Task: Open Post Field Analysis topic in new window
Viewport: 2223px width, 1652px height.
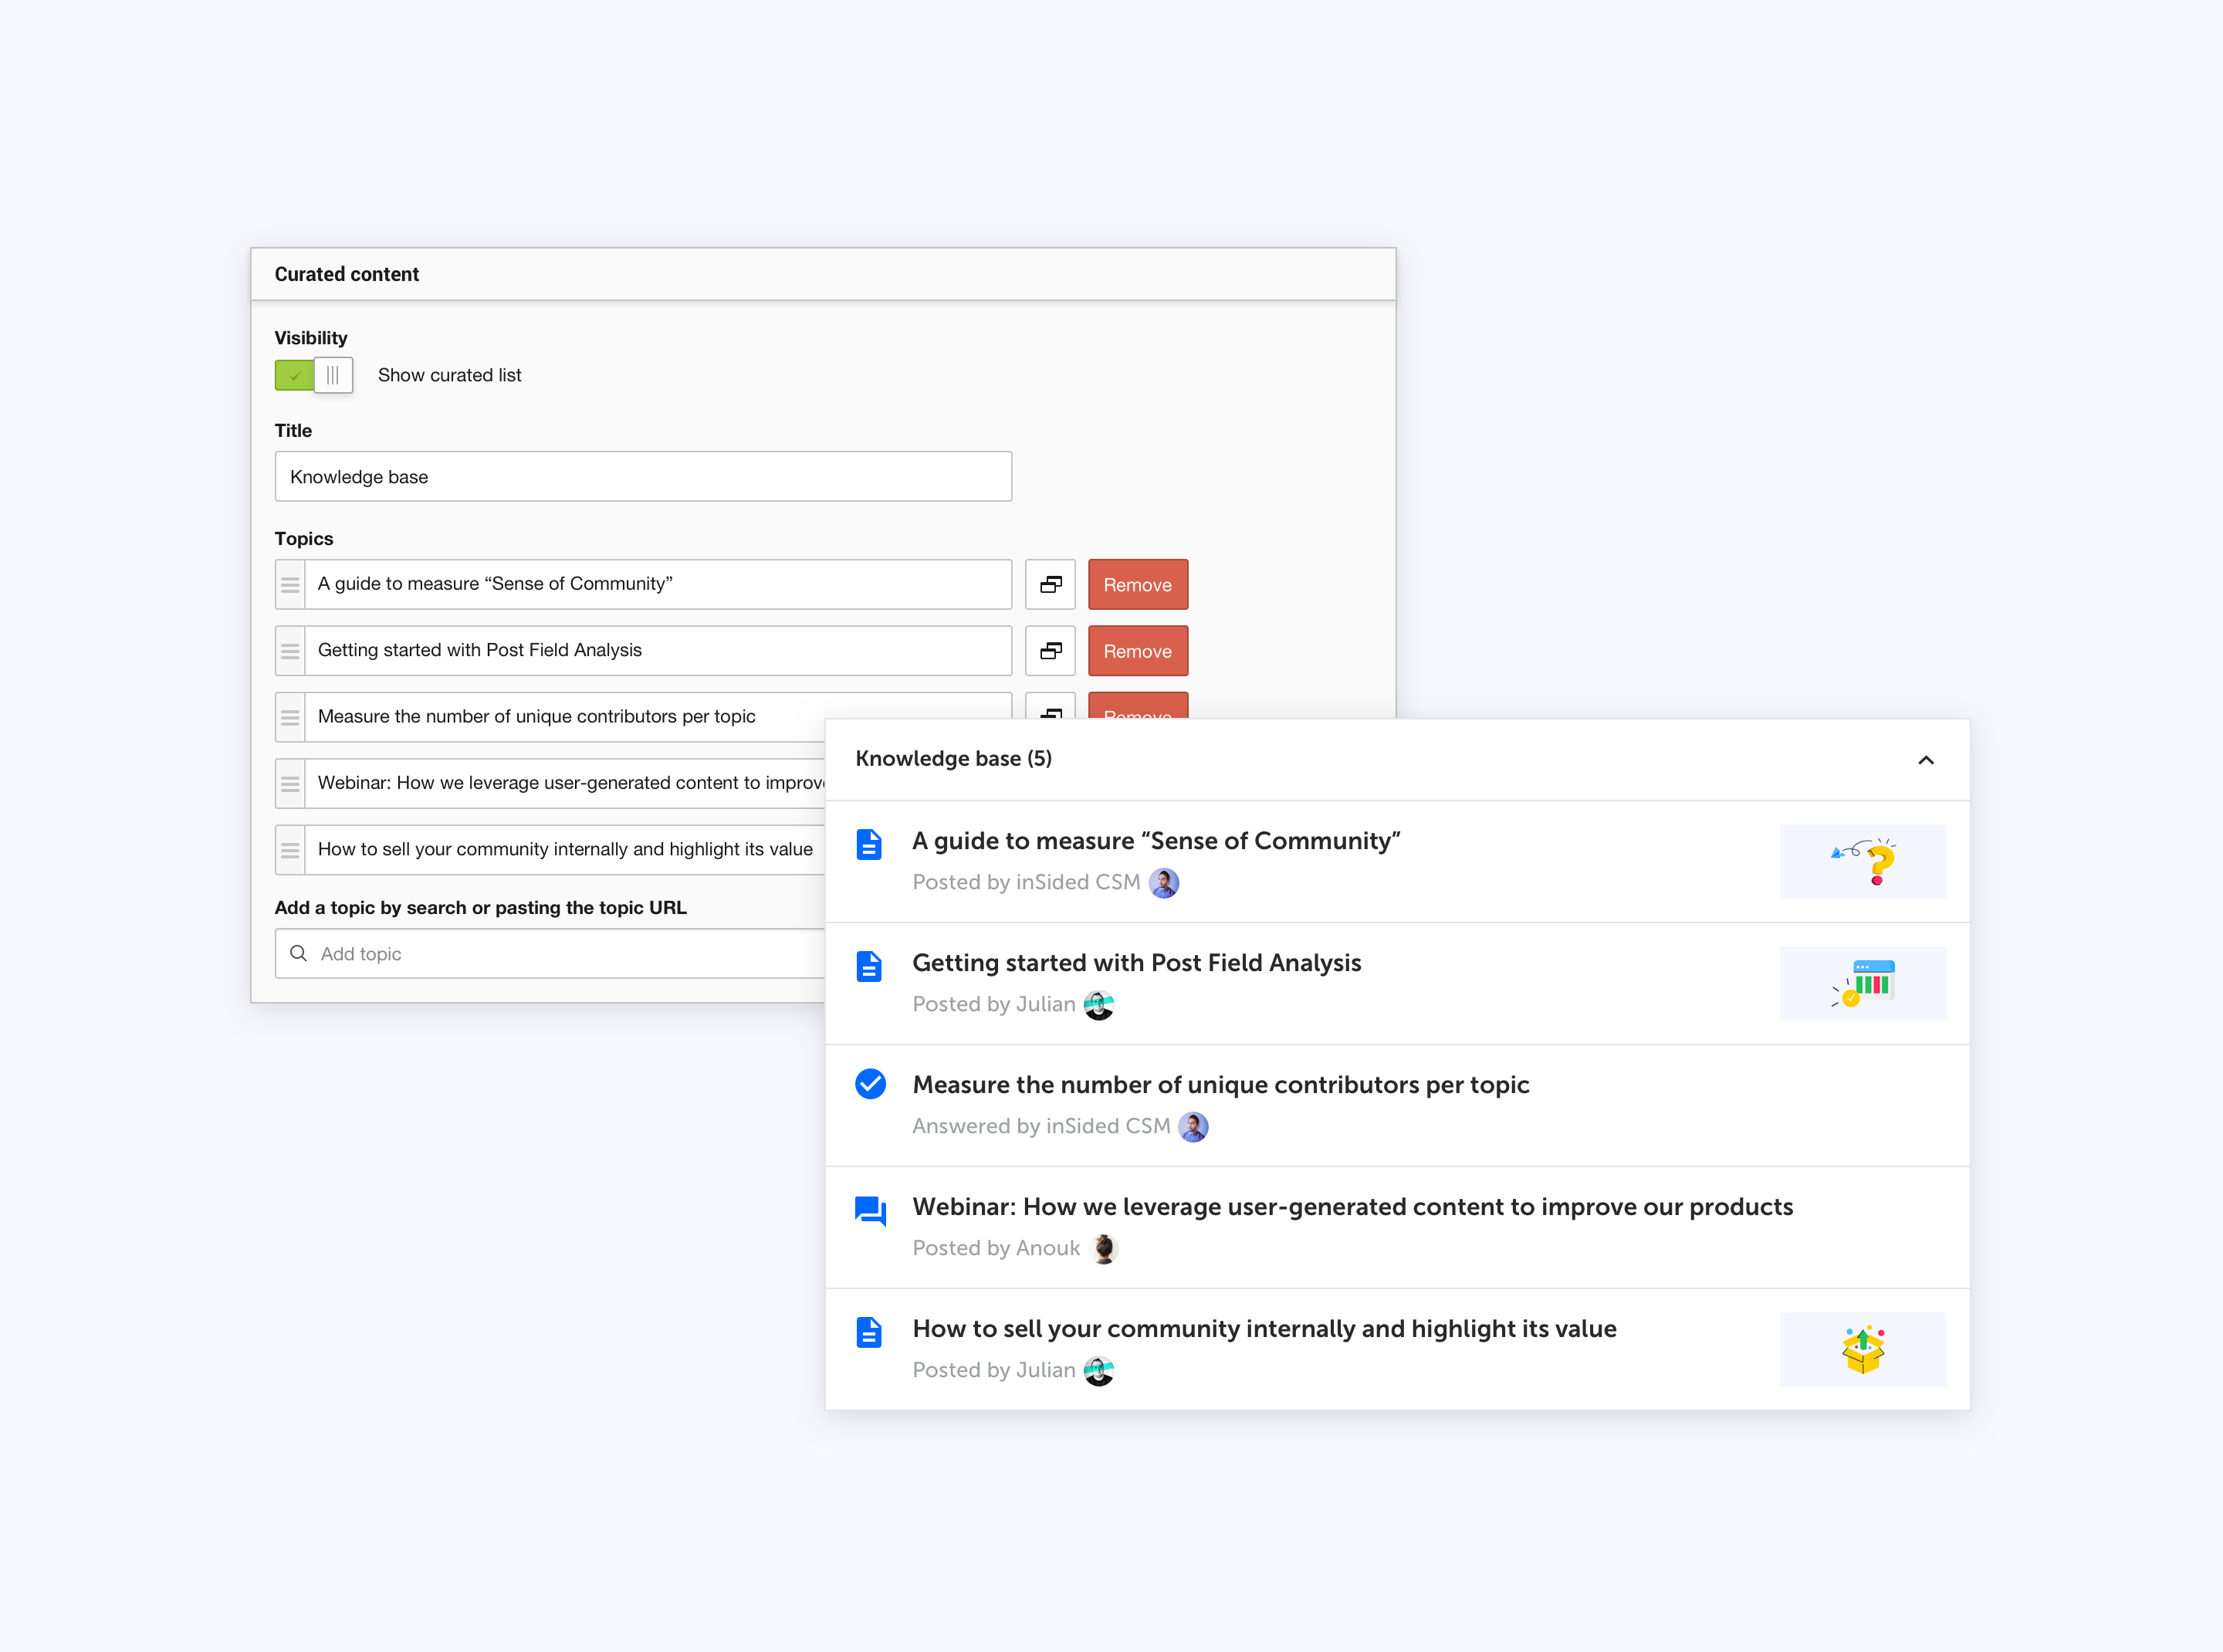Action: [x=1050, y=651]
